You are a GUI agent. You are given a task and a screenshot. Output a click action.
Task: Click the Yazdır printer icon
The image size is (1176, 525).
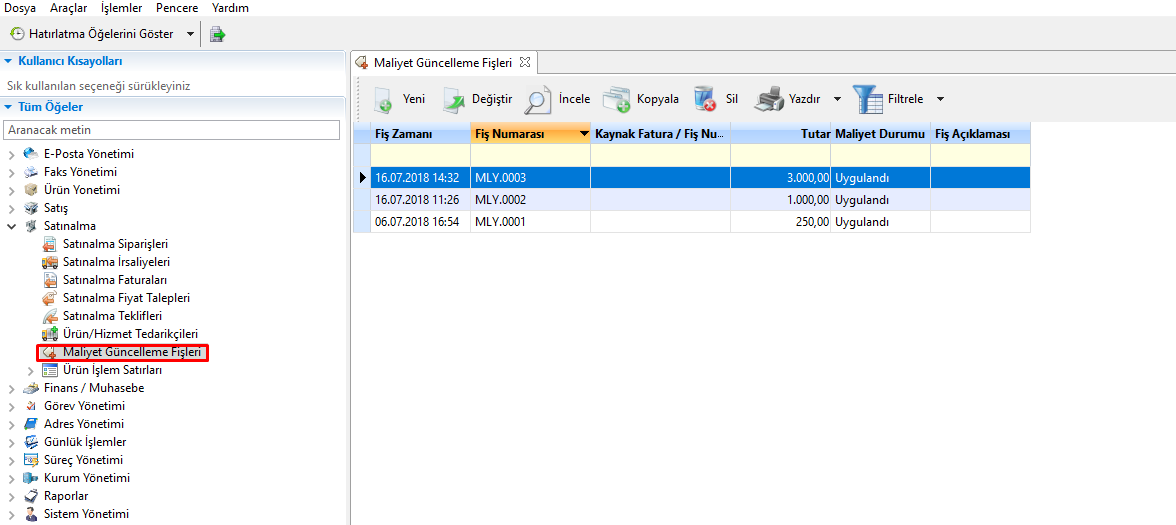tap(769, 100)
